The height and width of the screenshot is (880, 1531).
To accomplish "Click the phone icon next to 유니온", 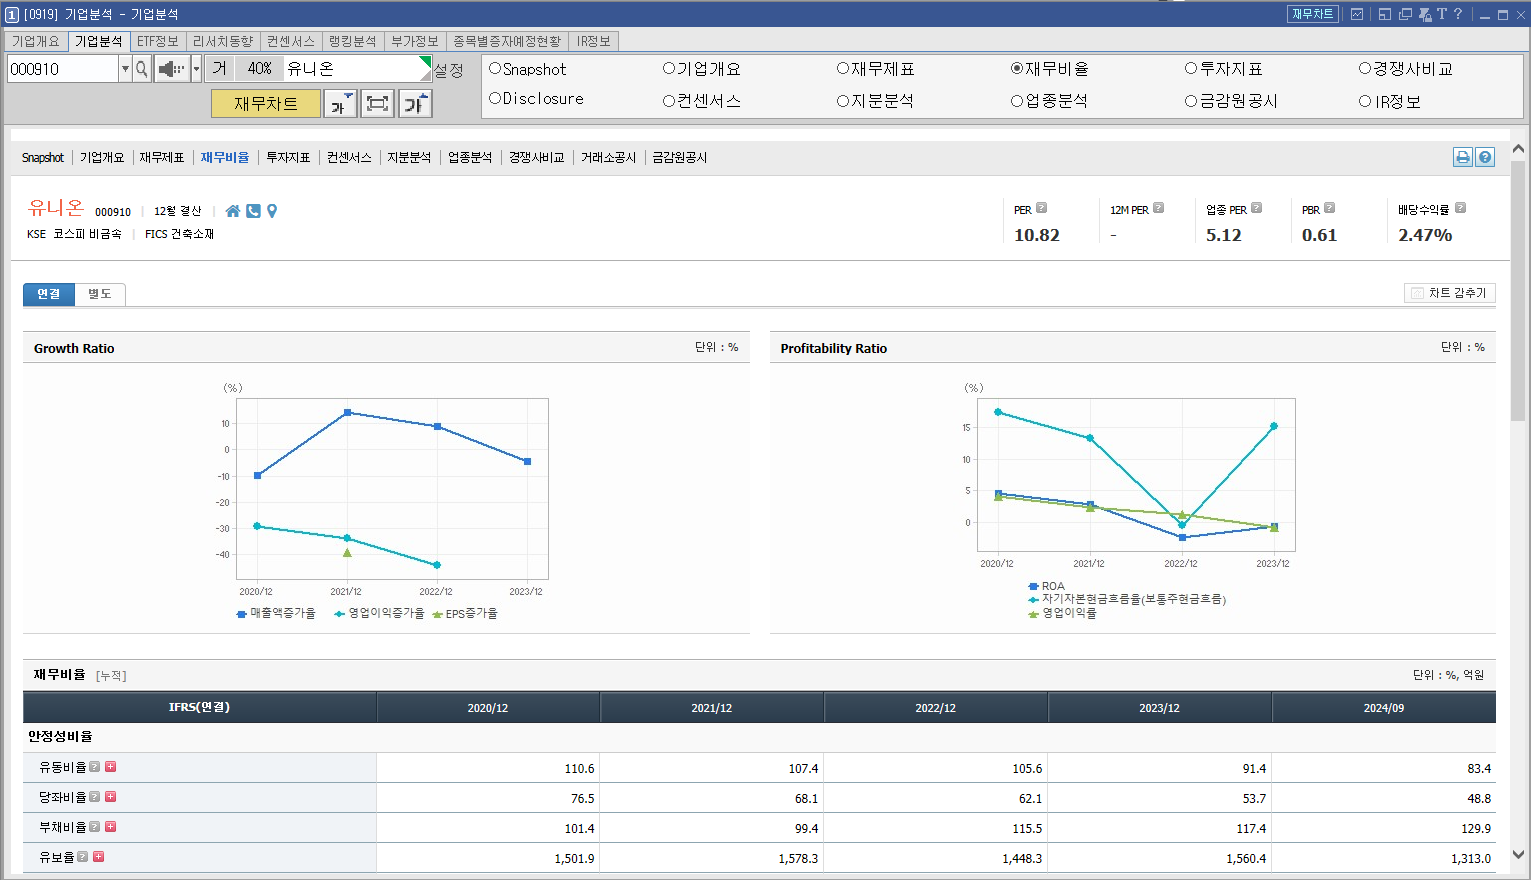I will (x=253, y=211).
